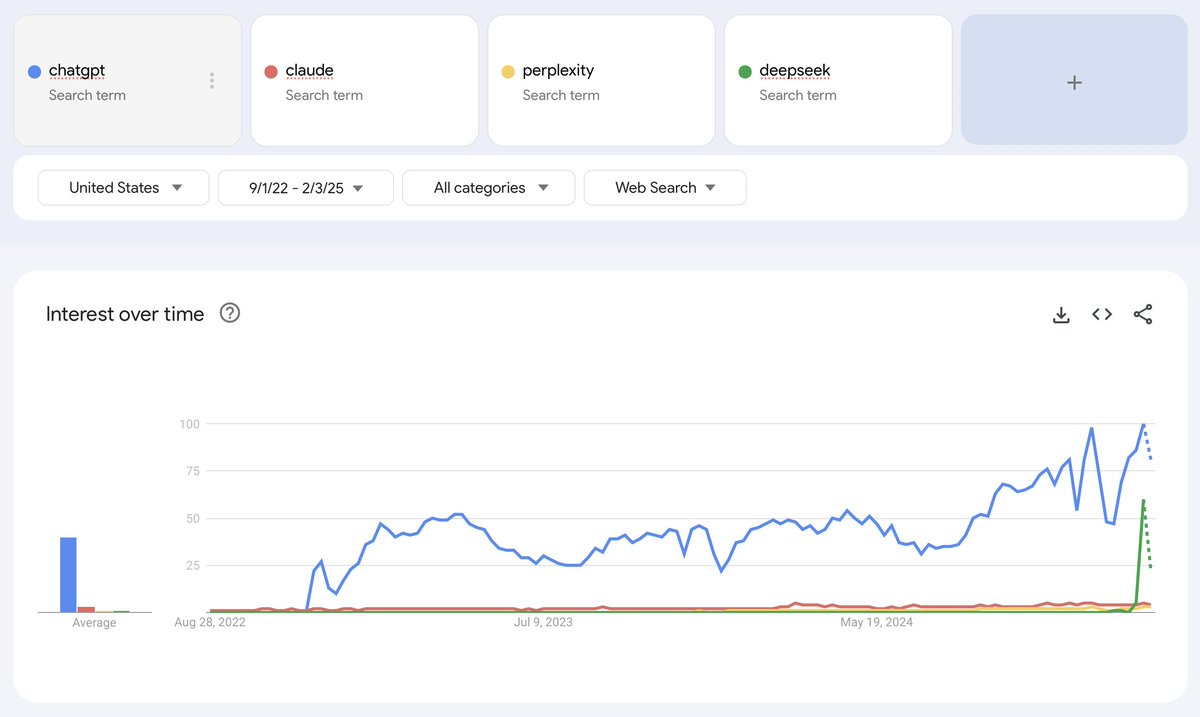
Task: Expand the 9/1/22 - 2/3/25 date range
Action: [305, 188]
